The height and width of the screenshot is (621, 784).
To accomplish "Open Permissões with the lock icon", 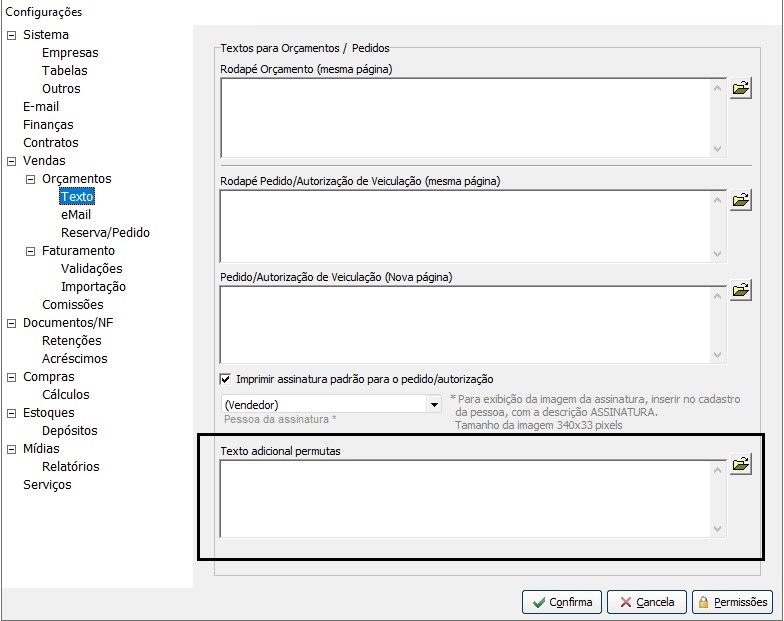I will point(733,602).
